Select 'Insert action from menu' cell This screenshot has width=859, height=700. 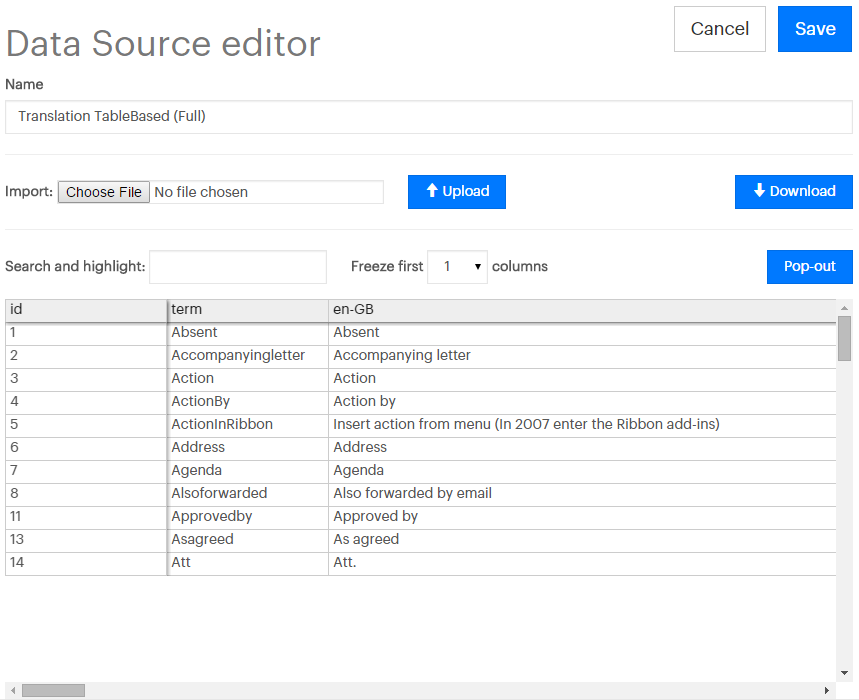pyautogui.click(x=582, y=424)
